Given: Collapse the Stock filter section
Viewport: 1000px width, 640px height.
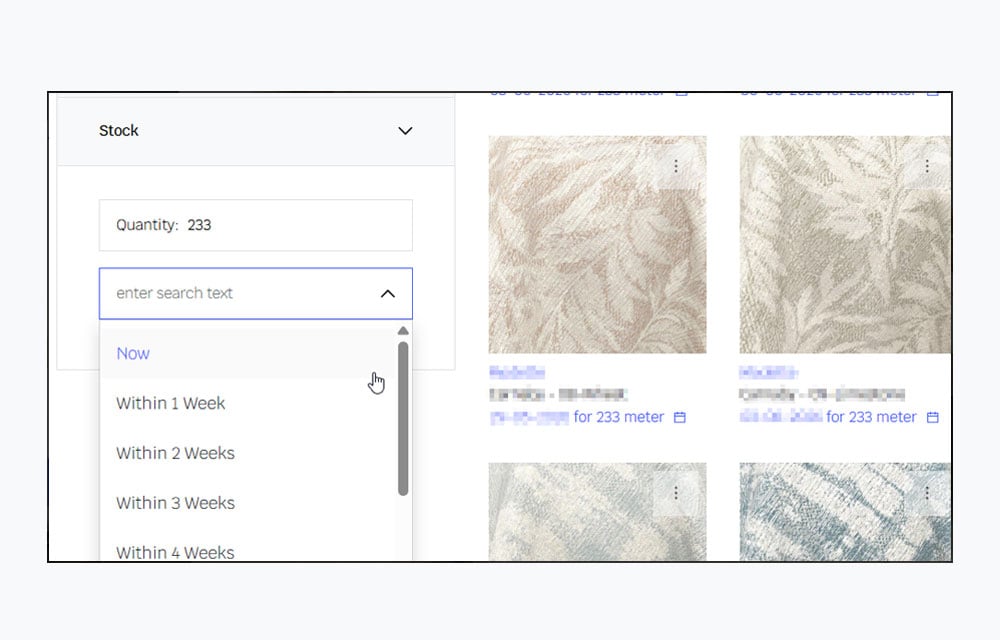Looking at the screenshot, I should 405,131.
